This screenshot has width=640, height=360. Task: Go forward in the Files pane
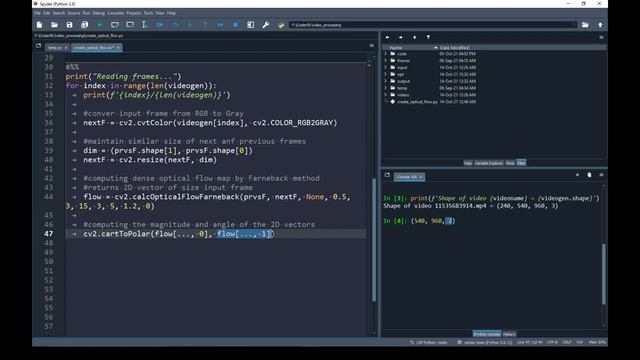tap(400, 37)
